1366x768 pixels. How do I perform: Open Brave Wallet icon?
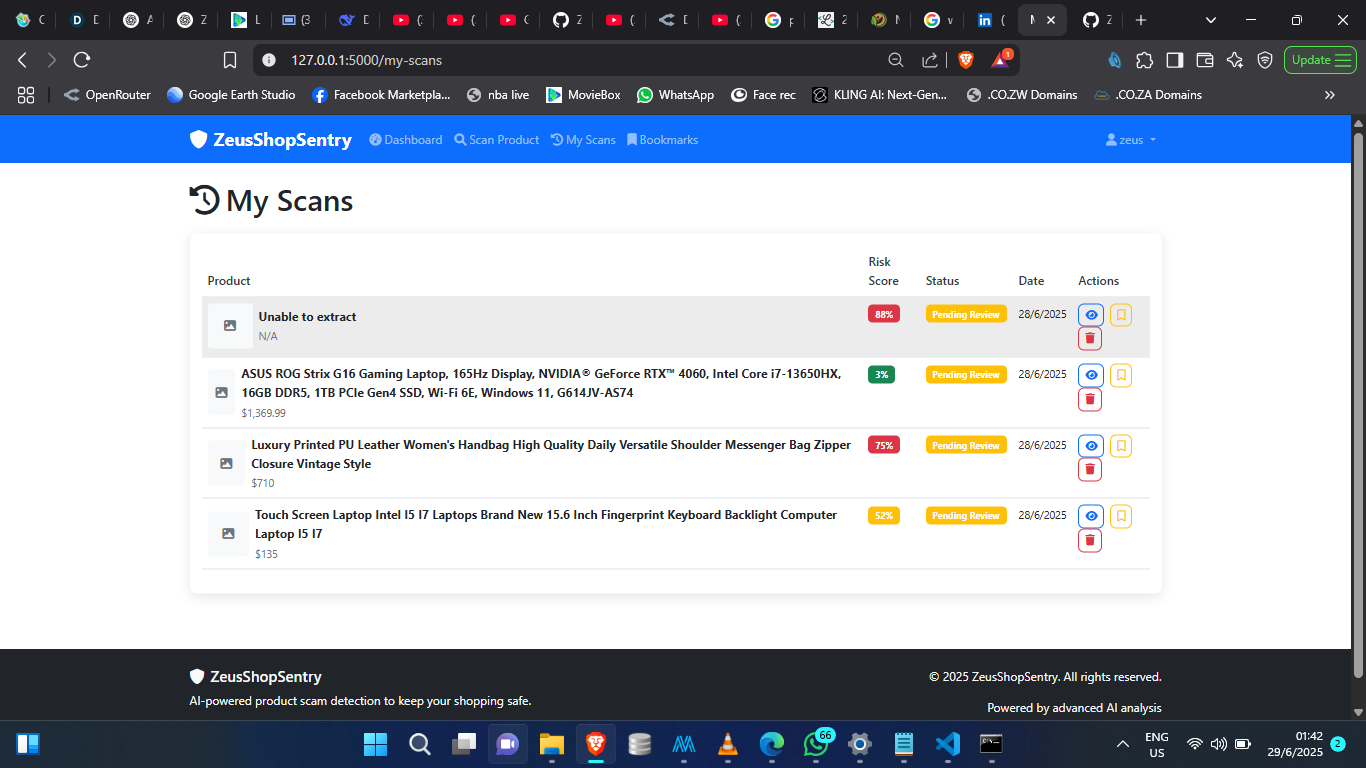[1205, 60]
